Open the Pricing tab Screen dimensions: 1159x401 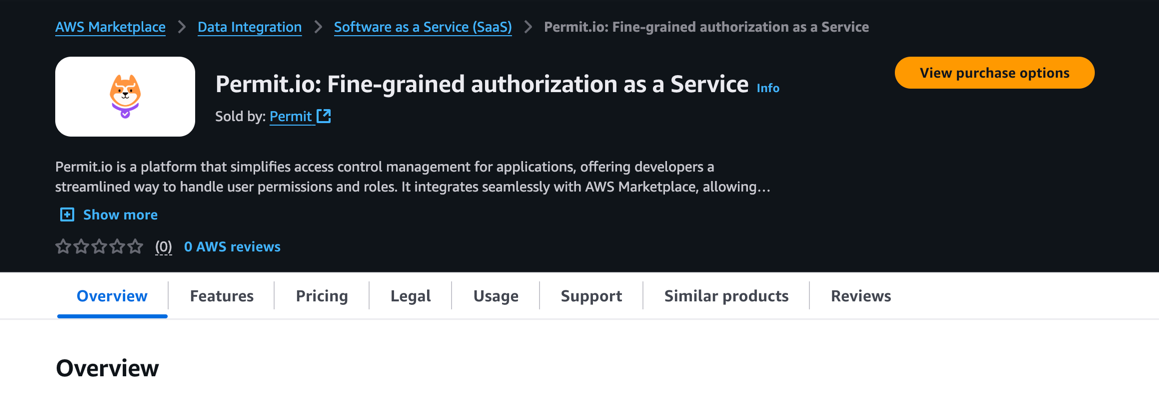coord(322,296)
